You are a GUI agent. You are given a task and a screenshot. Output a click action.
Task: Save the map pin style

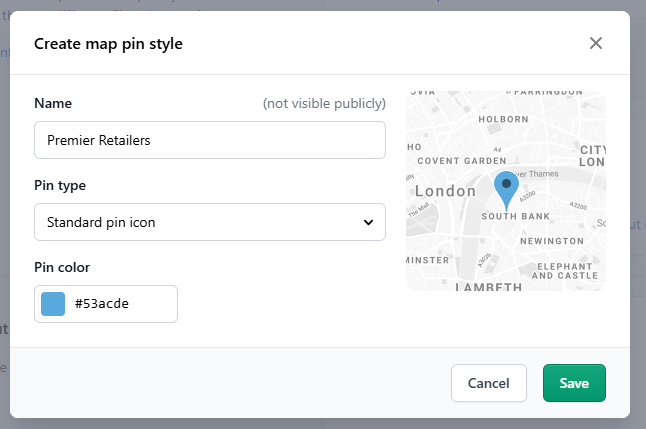tap(574, 383)
